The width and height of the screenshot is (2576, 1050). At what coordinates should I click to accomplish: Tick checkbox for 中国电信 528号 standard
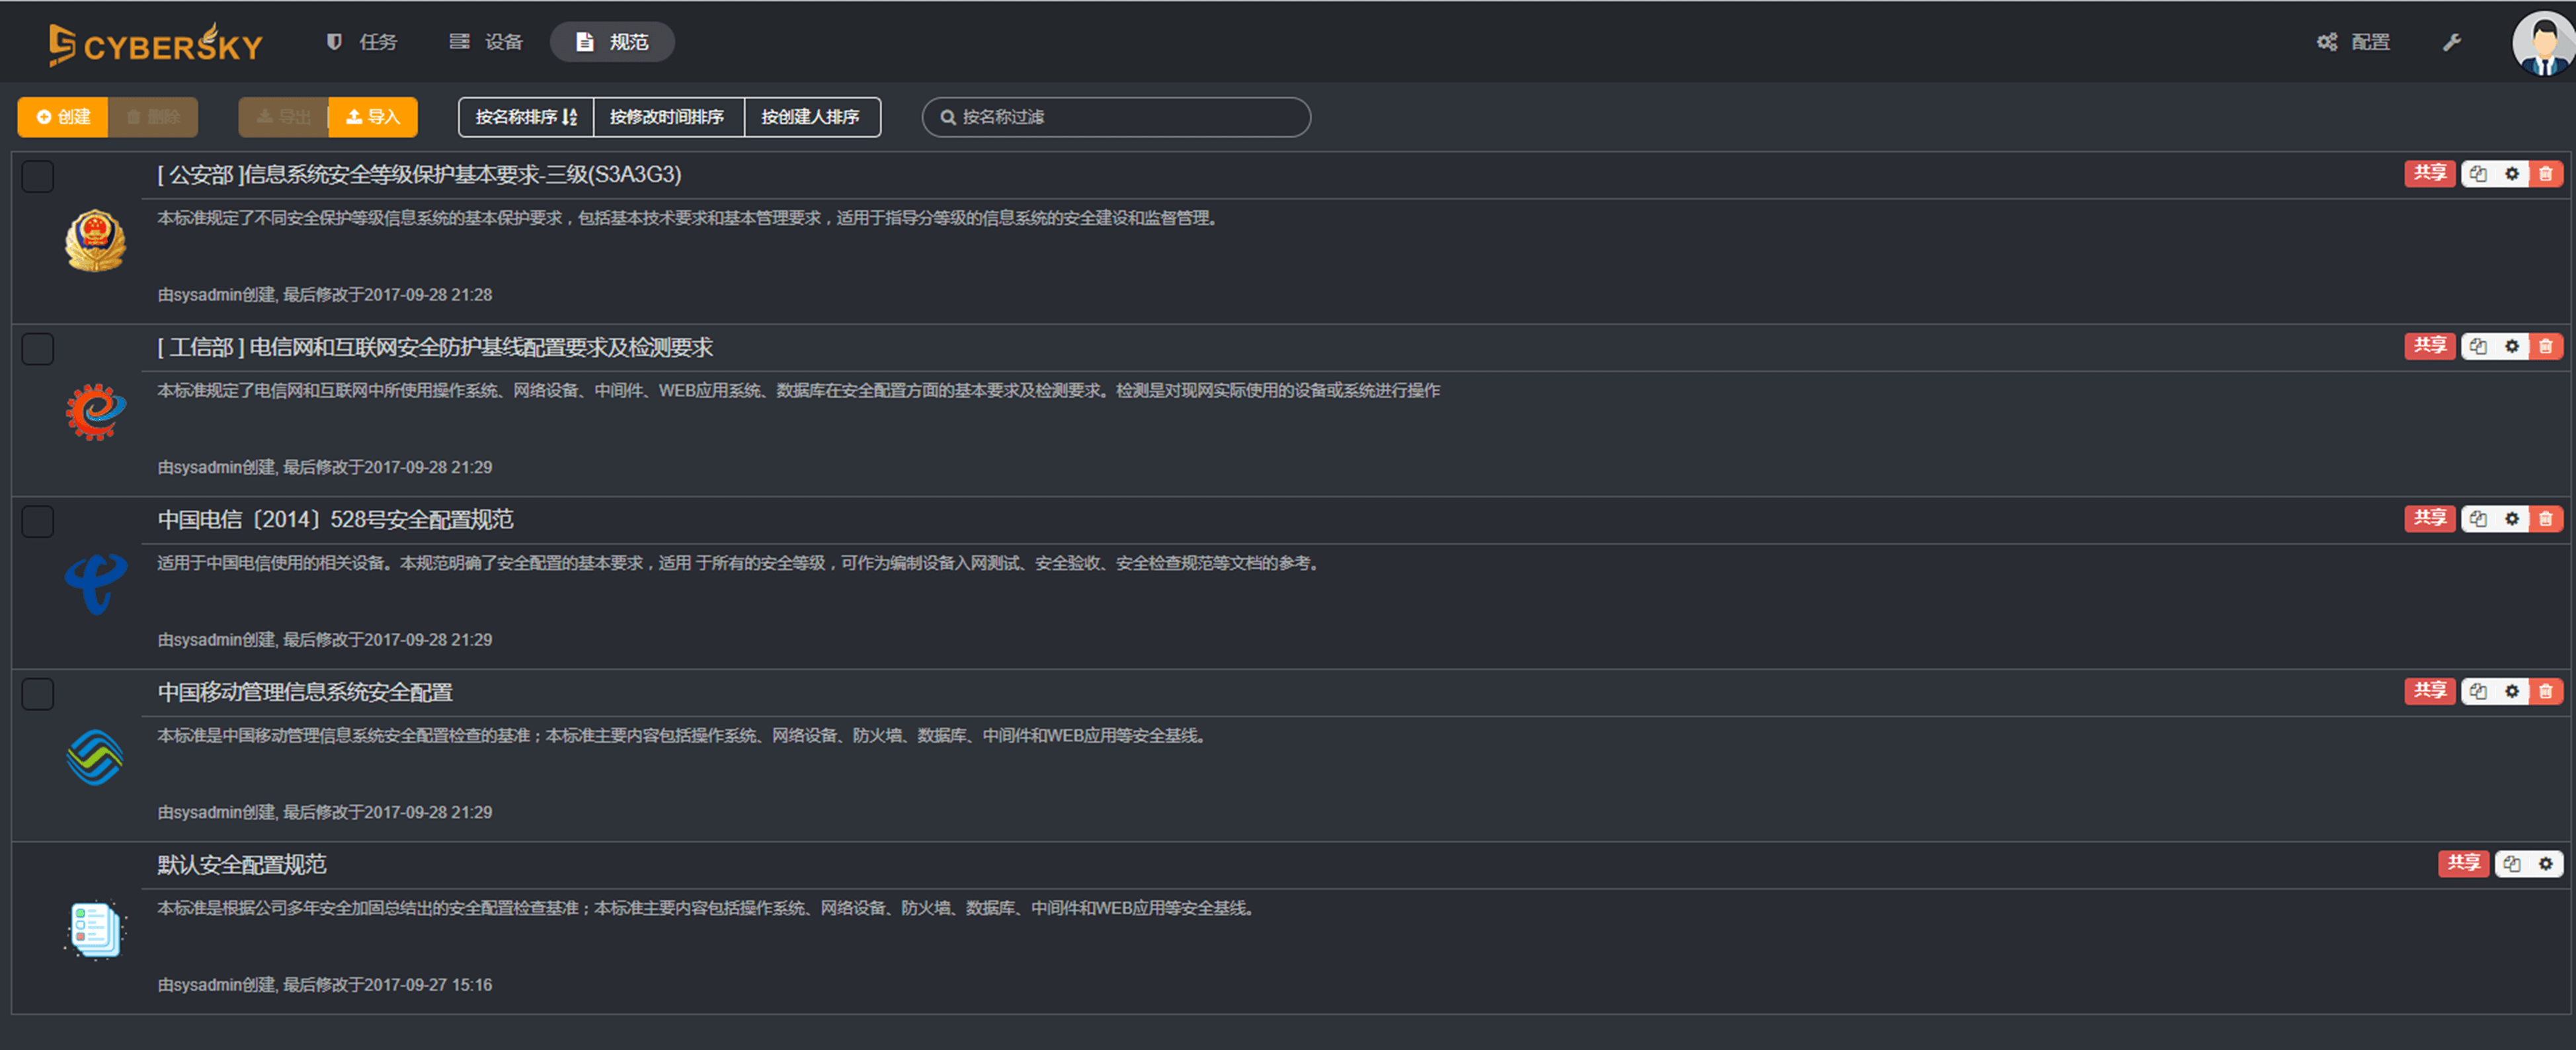[x=38, y=522]
